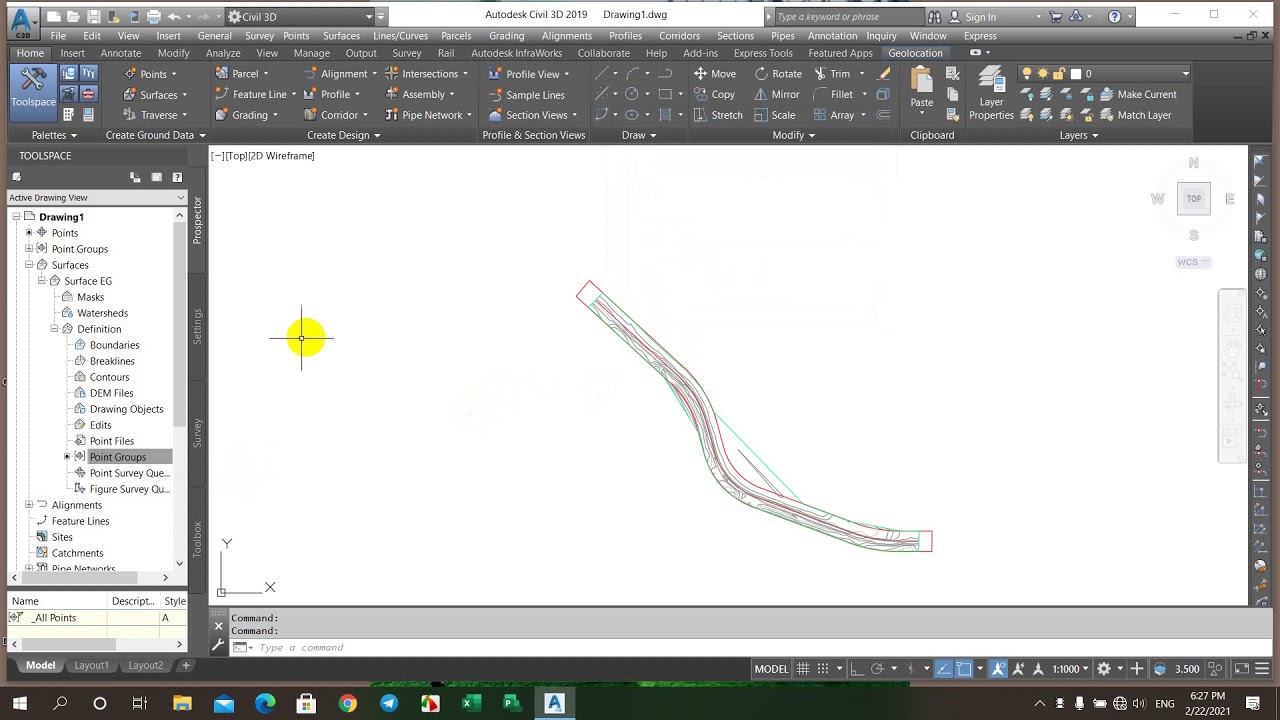Viewport: 1280px width, 720px height.
Task: Collapse the Surface EG tree node
Action: tap(42, 281)
